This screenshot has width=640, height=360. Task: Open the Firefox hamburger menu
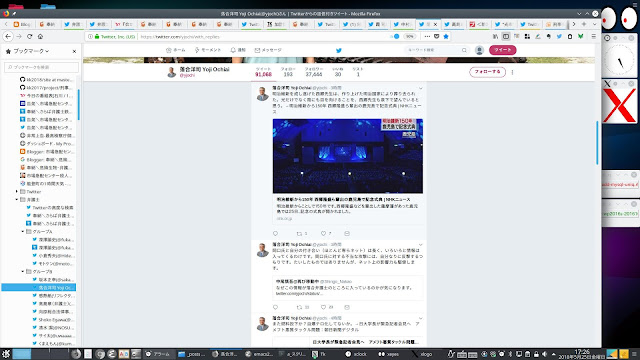pyautogui.click(x=593, y=36)
